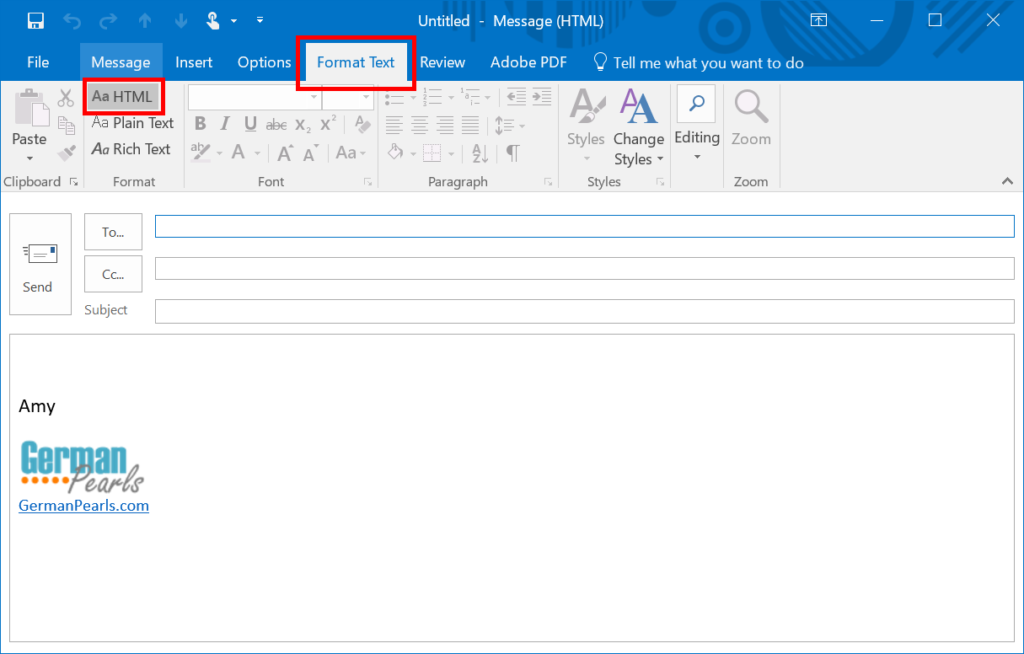Save the message with the floppy disk icon
1024x654 pixels.
point(35,21)
